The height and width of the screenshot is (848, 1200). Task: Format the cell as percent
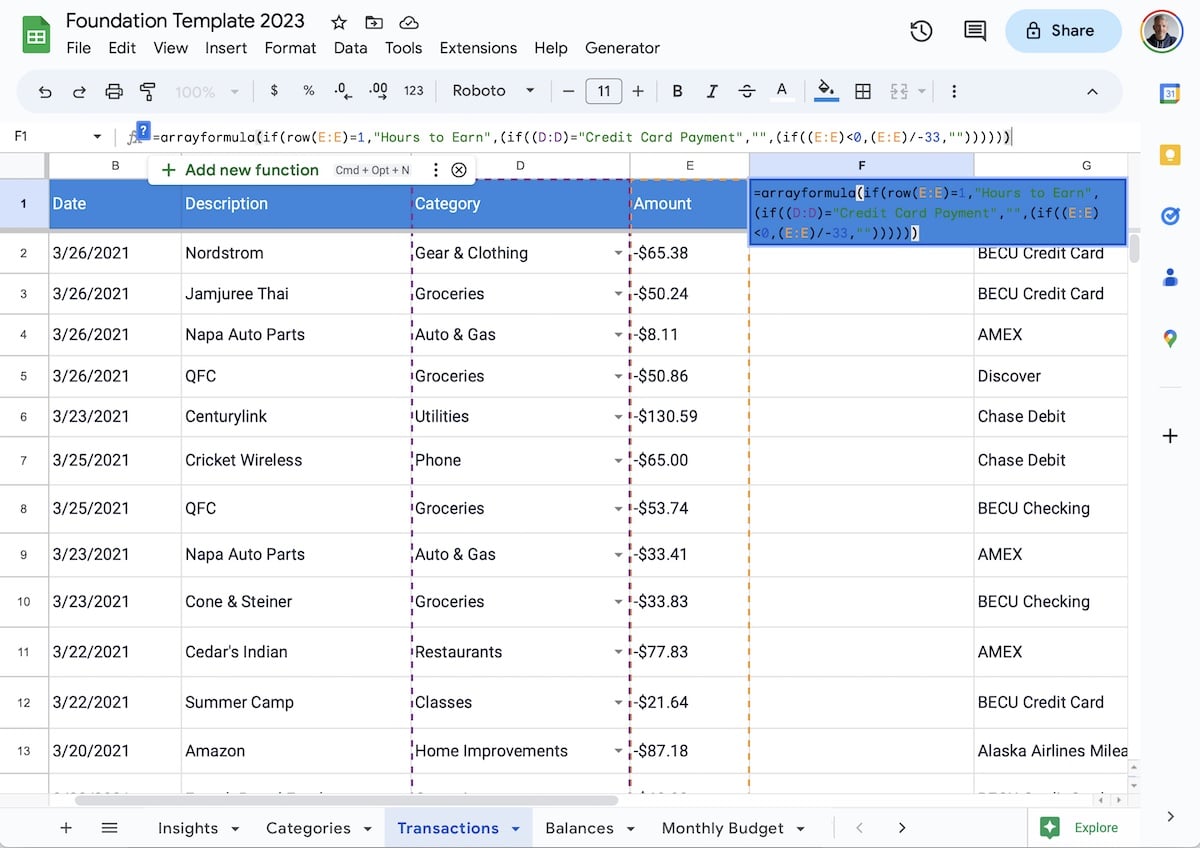(309, 91)
